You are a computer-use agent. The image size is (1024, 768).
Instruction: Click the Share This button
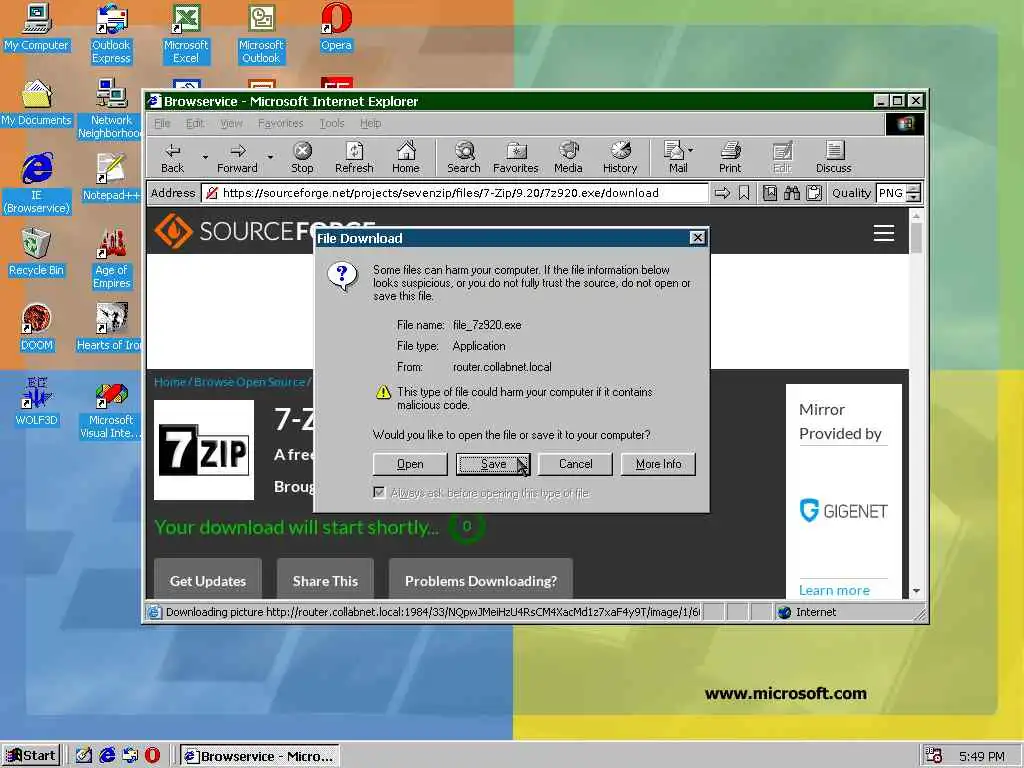point(325,579)
